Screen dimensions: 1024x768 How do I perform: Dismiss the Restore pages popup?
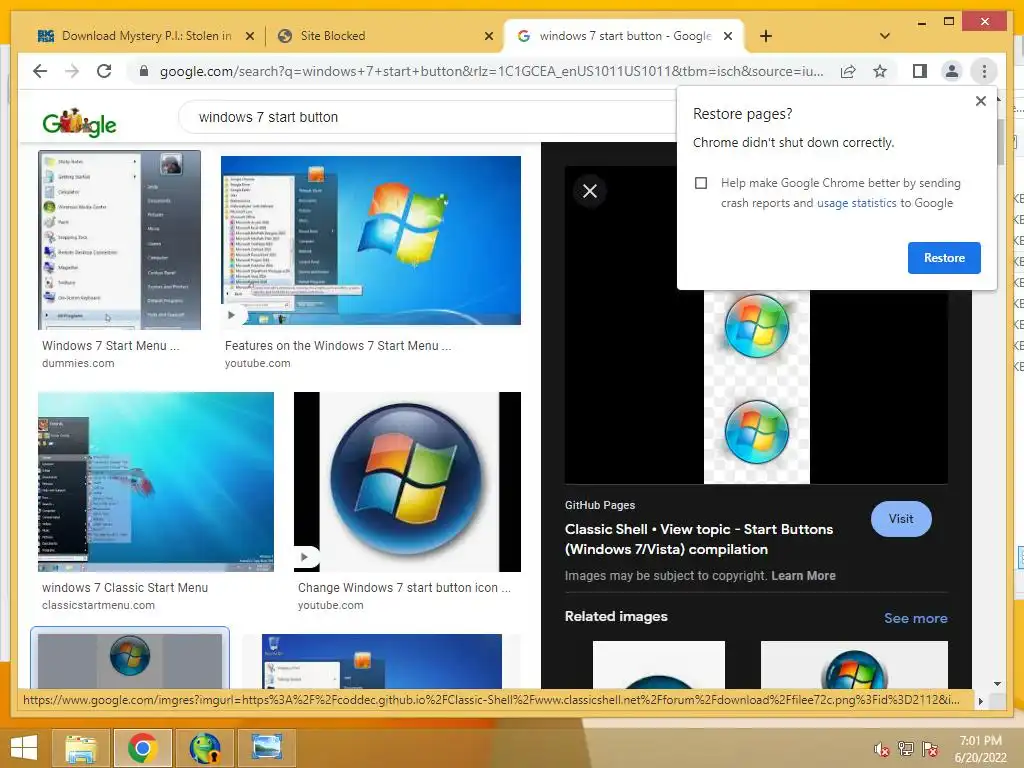pos(980,101)
